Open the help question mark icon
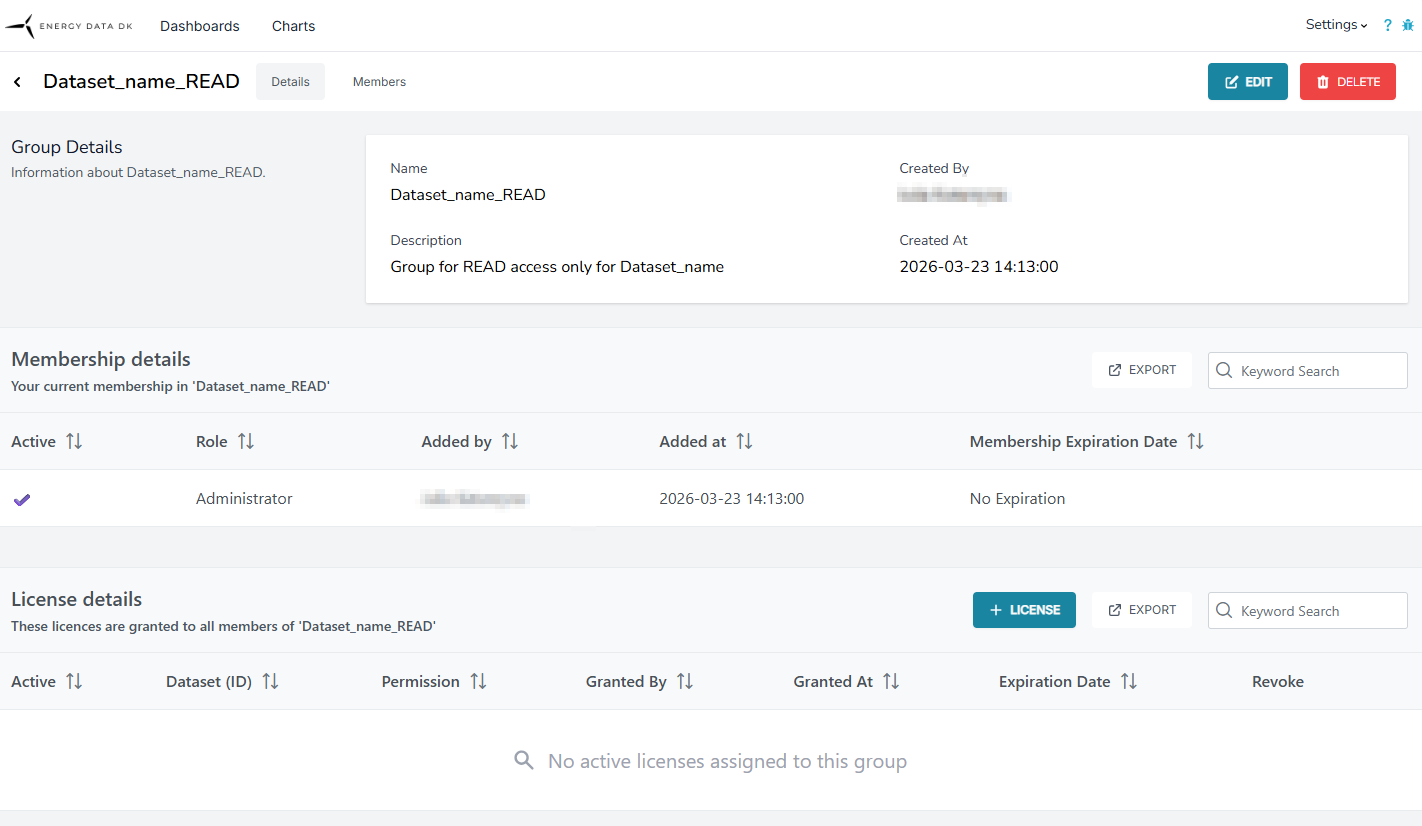The image size is (1422, 826). point(1387,26)
